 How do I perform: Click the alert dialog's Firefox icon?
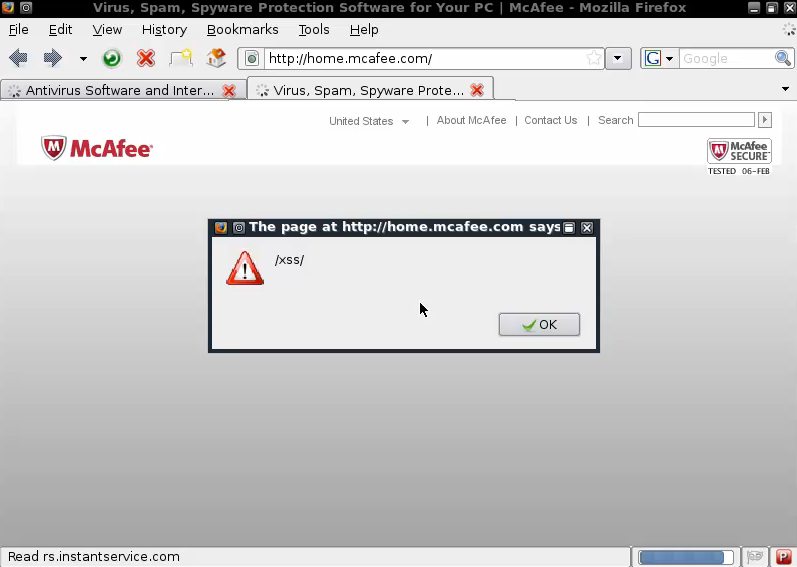[x=221, y=227]
